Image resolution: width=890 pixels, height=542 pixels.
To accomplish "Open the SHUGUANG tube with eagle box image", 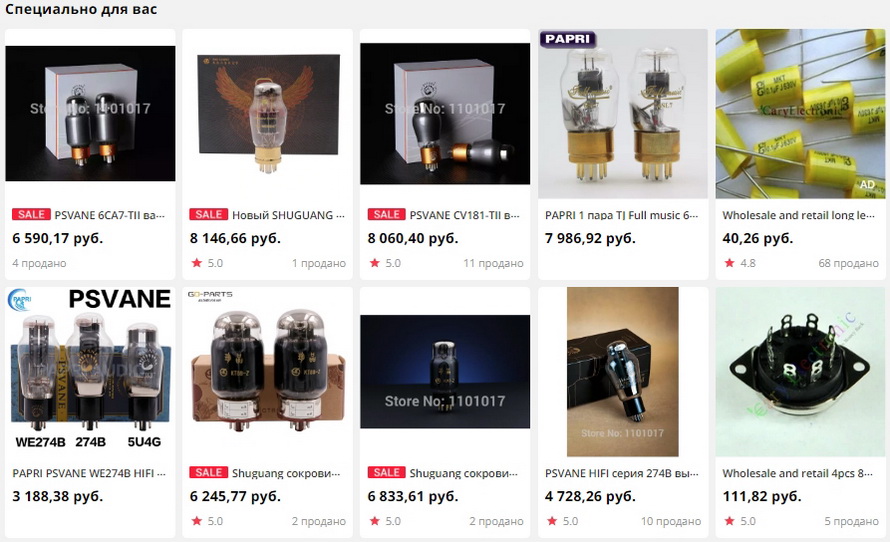I will 268,114.
